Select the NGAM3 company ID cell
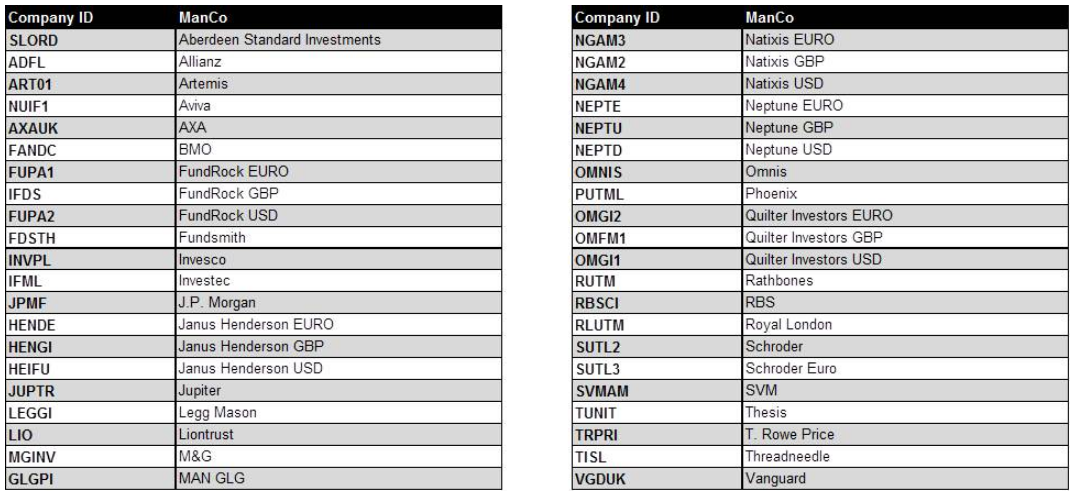The image size is (1073, 496). click(657, 40)
